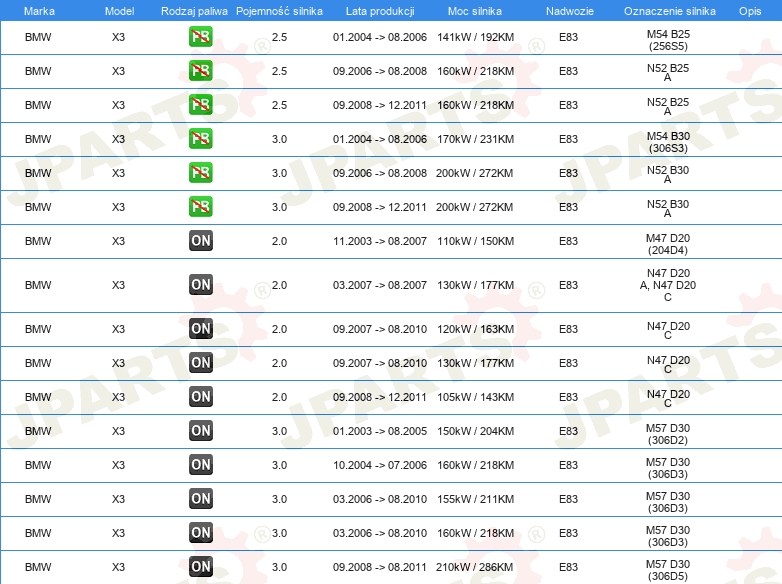Screen dimensions: 782x584
Task: Click the E83 body cell in the 210kW / 286KM row
Action: (568, 567)
